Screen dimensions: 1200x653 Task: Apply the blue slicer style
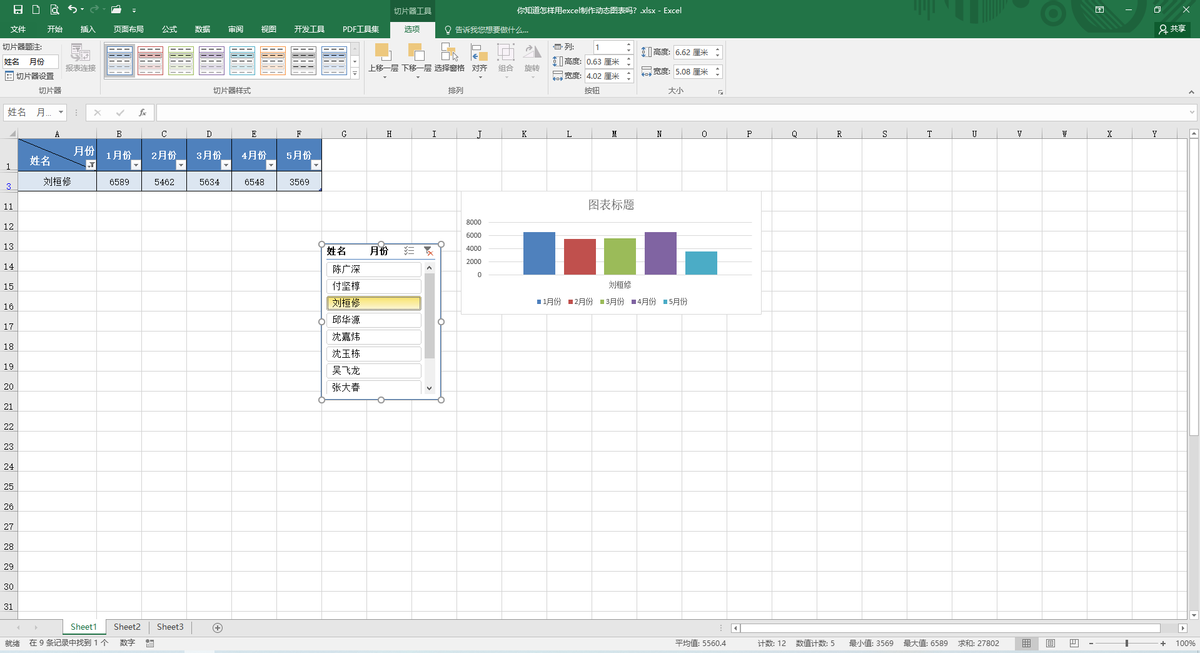(120, 61)
